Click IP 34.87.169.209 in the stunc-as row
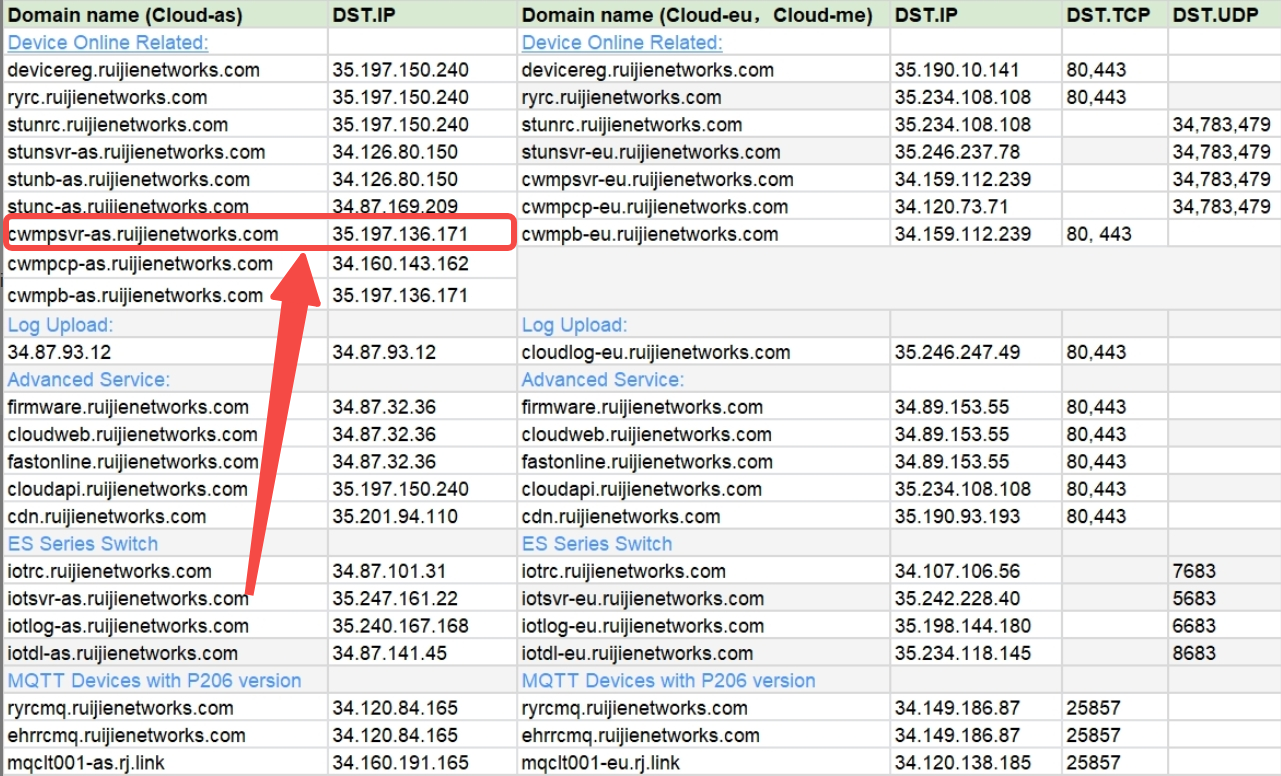The height and width of the screenshot is (776, 1281). click(422, 207)
